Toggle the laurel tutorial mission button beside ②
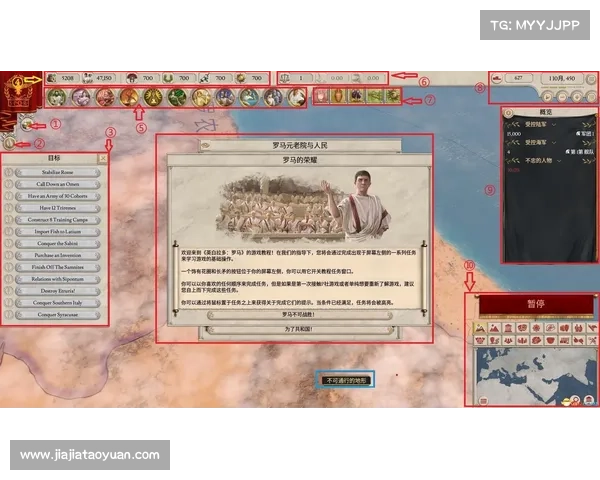The height and width of the screenshot is (480, 600). click(10, 144)
